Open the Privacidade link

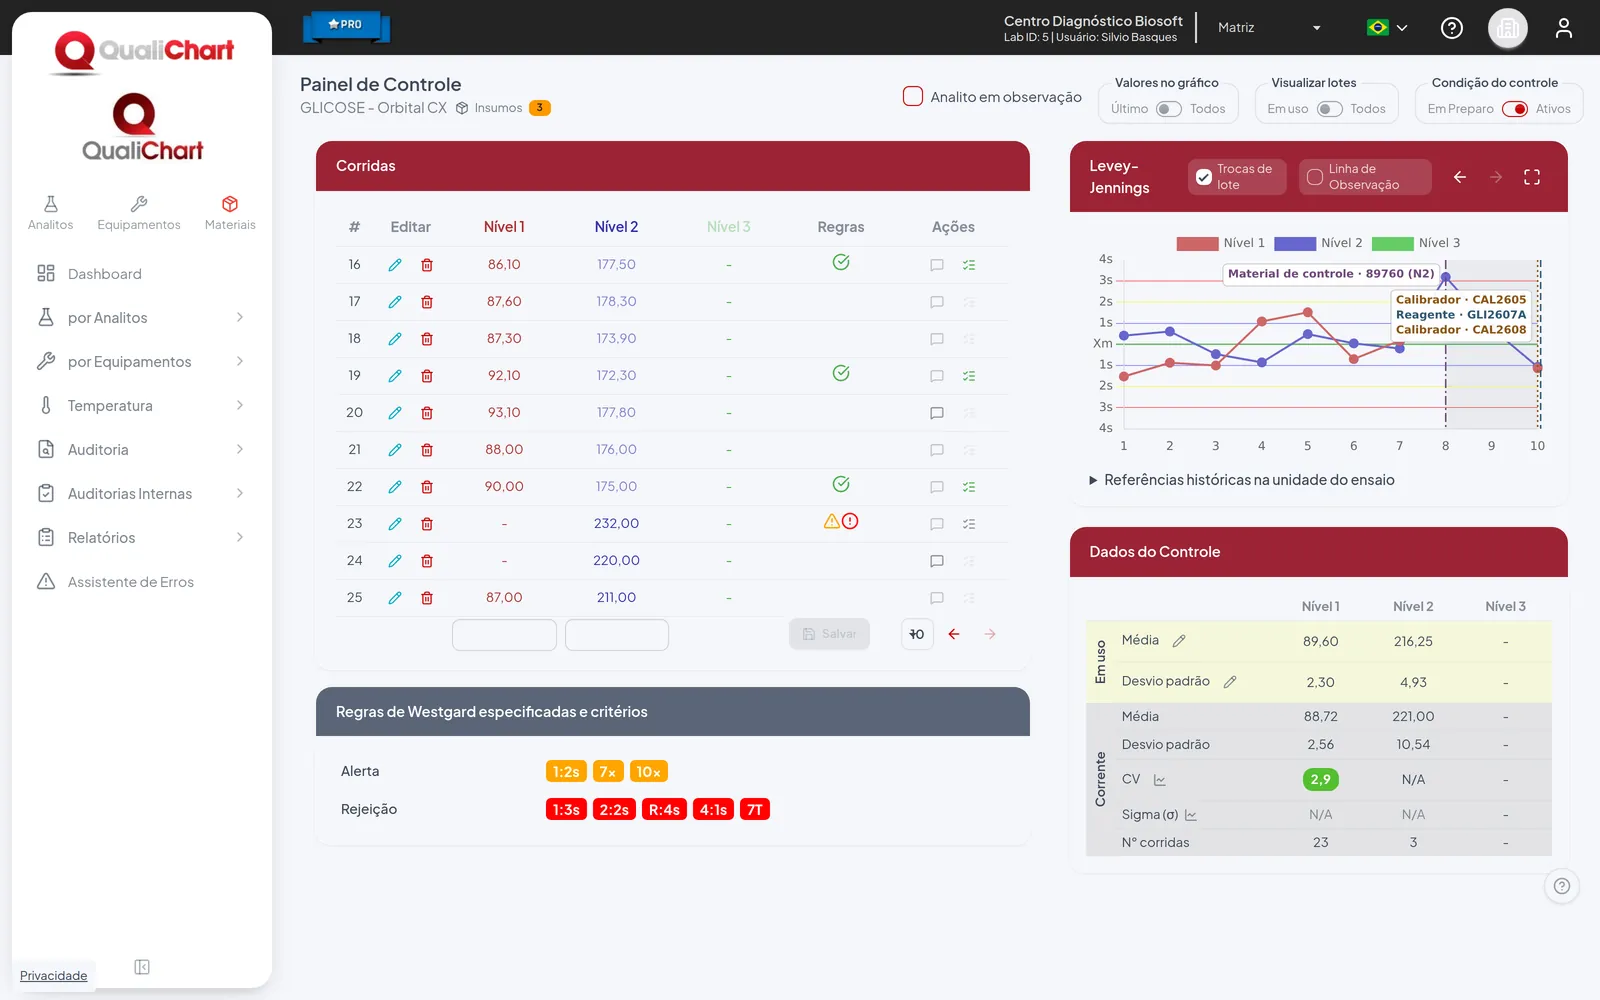54,976
